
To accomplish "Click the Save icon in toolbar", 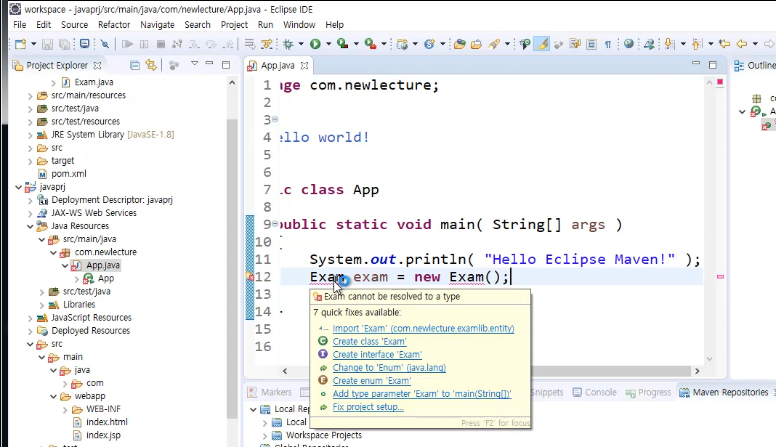I will click(x=47, y=44).
